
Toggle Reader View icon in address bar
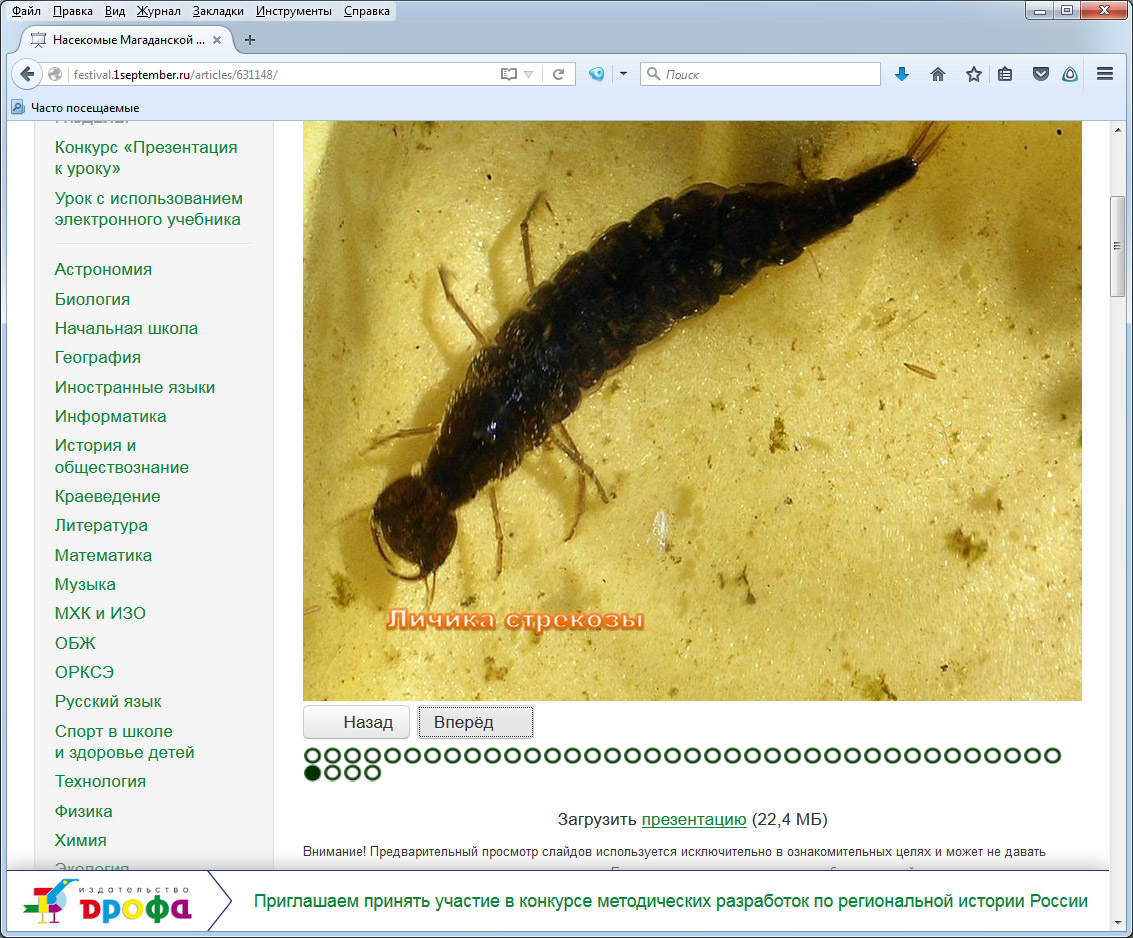(x=509, y=74)
